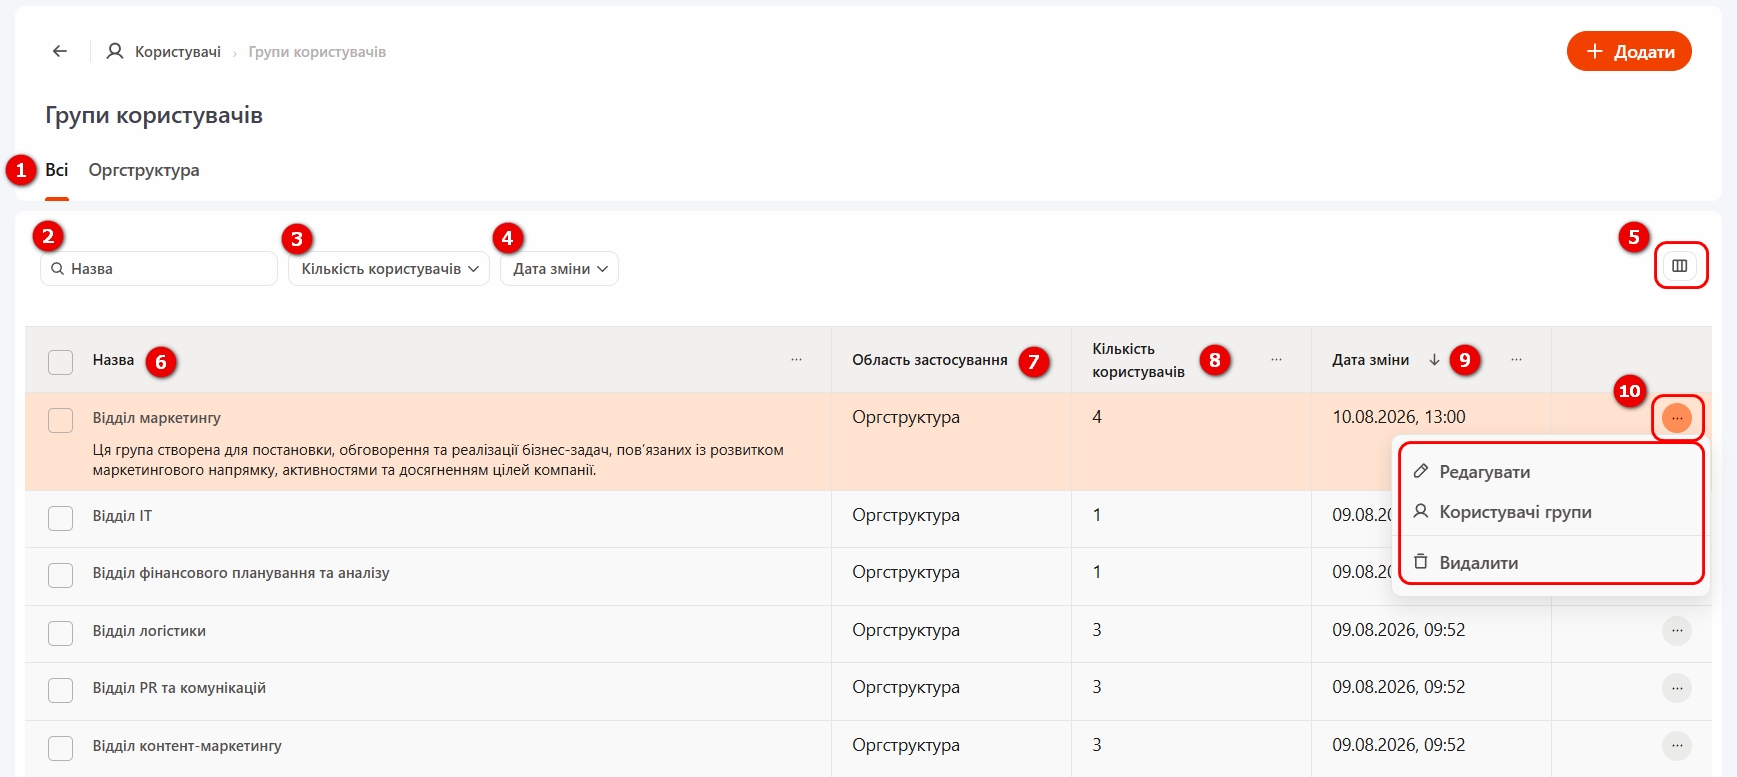
Task: Click the Додати button
Action: [1629, 51]
